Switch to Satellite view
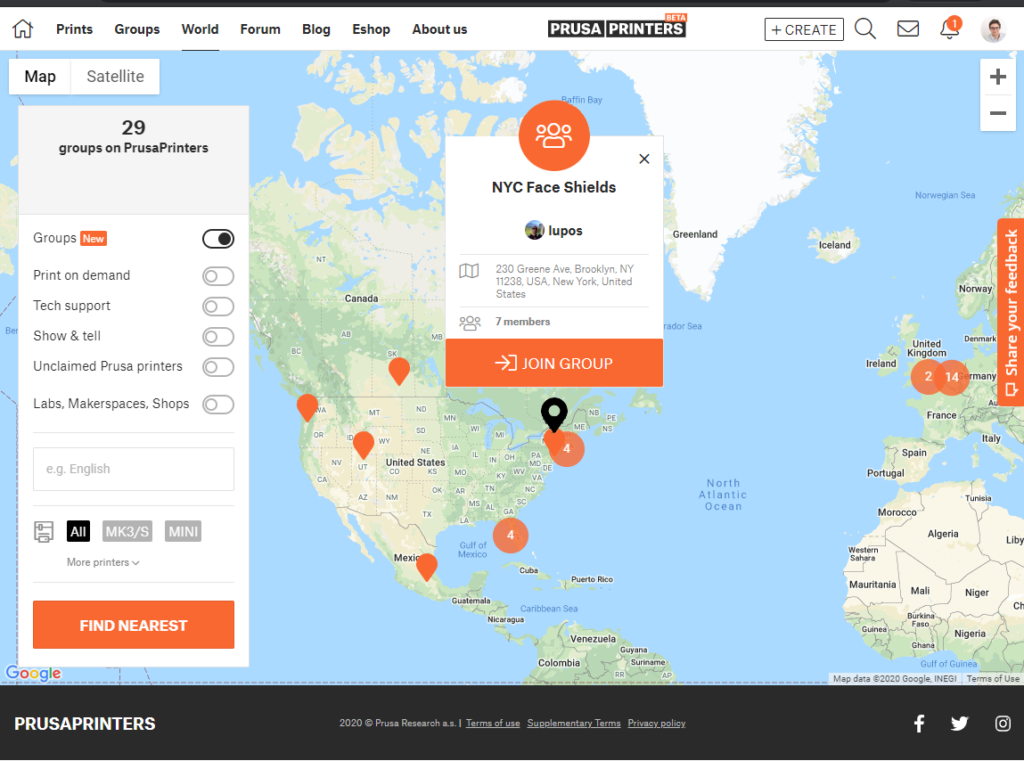Image resolution: width=1024 pixels, height=761 pixels. coord(115,76)
